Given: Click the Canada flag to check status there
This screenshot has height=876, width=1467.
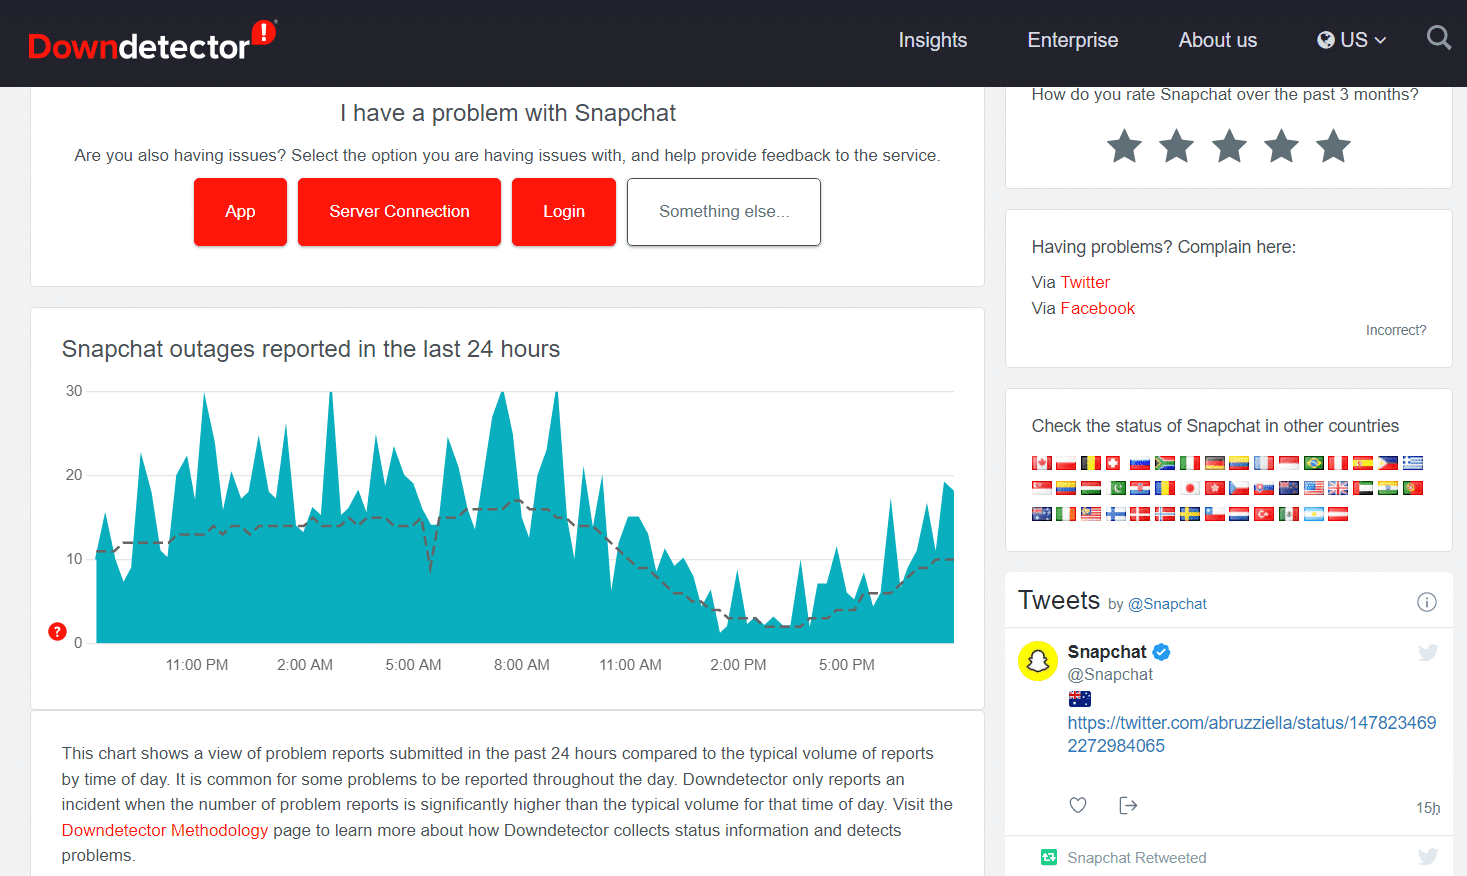Looking at the screenshot, I should click(x=1041, y=462).
